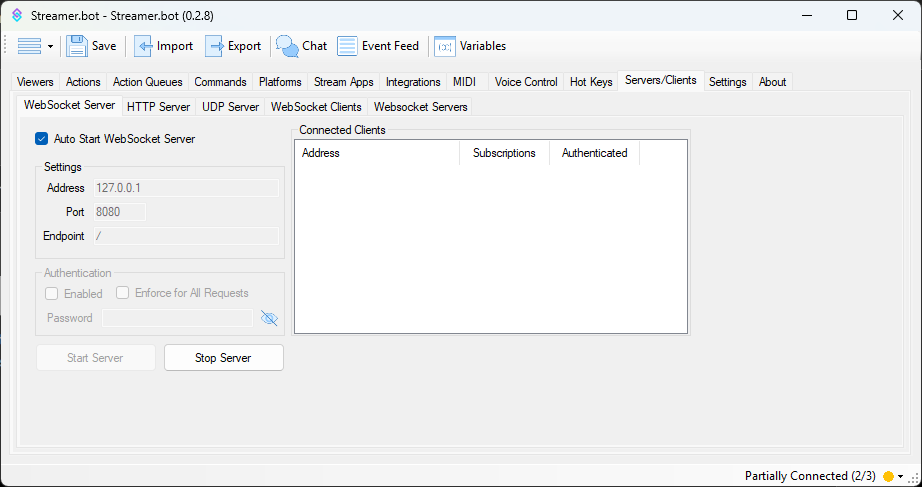
Task: Toggle the authentication Enabled checkbox
Action: point(52,293)
